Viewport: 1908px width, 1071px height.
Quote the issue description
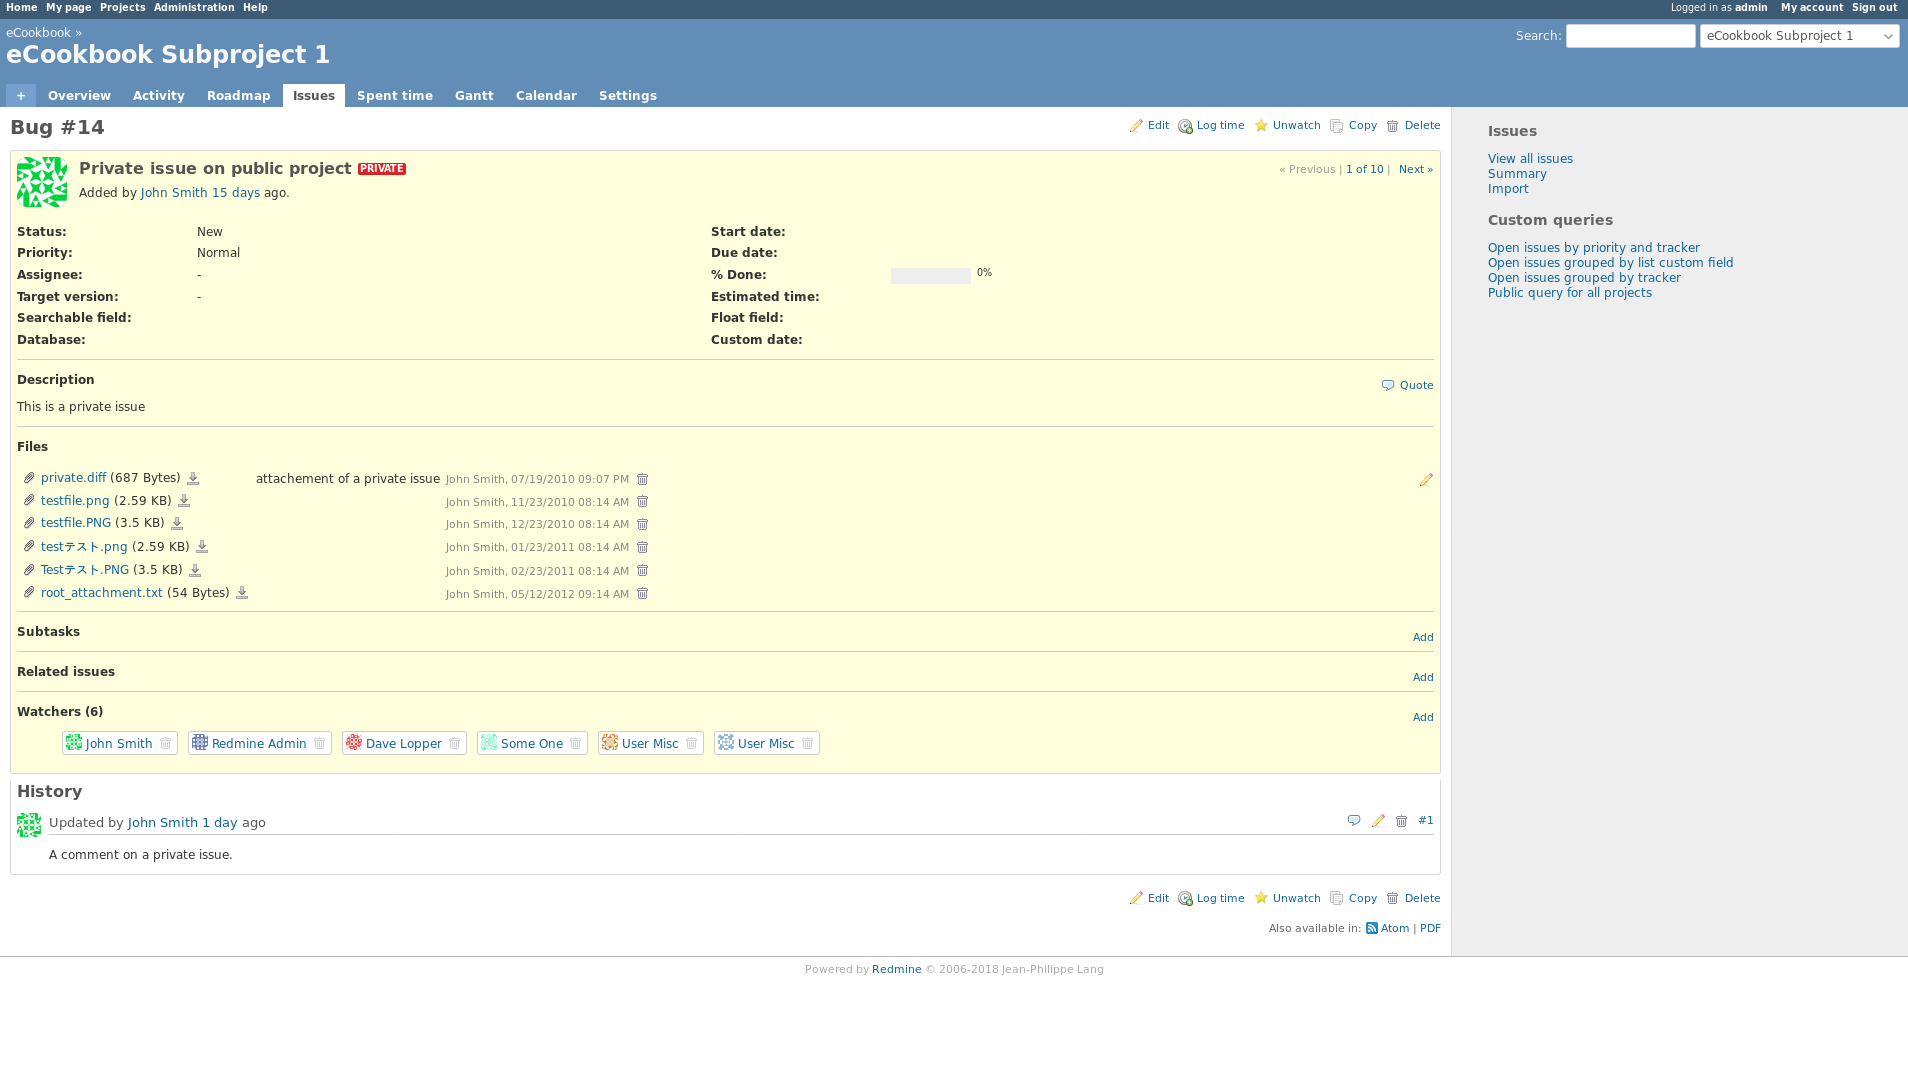pos(1407,386)
